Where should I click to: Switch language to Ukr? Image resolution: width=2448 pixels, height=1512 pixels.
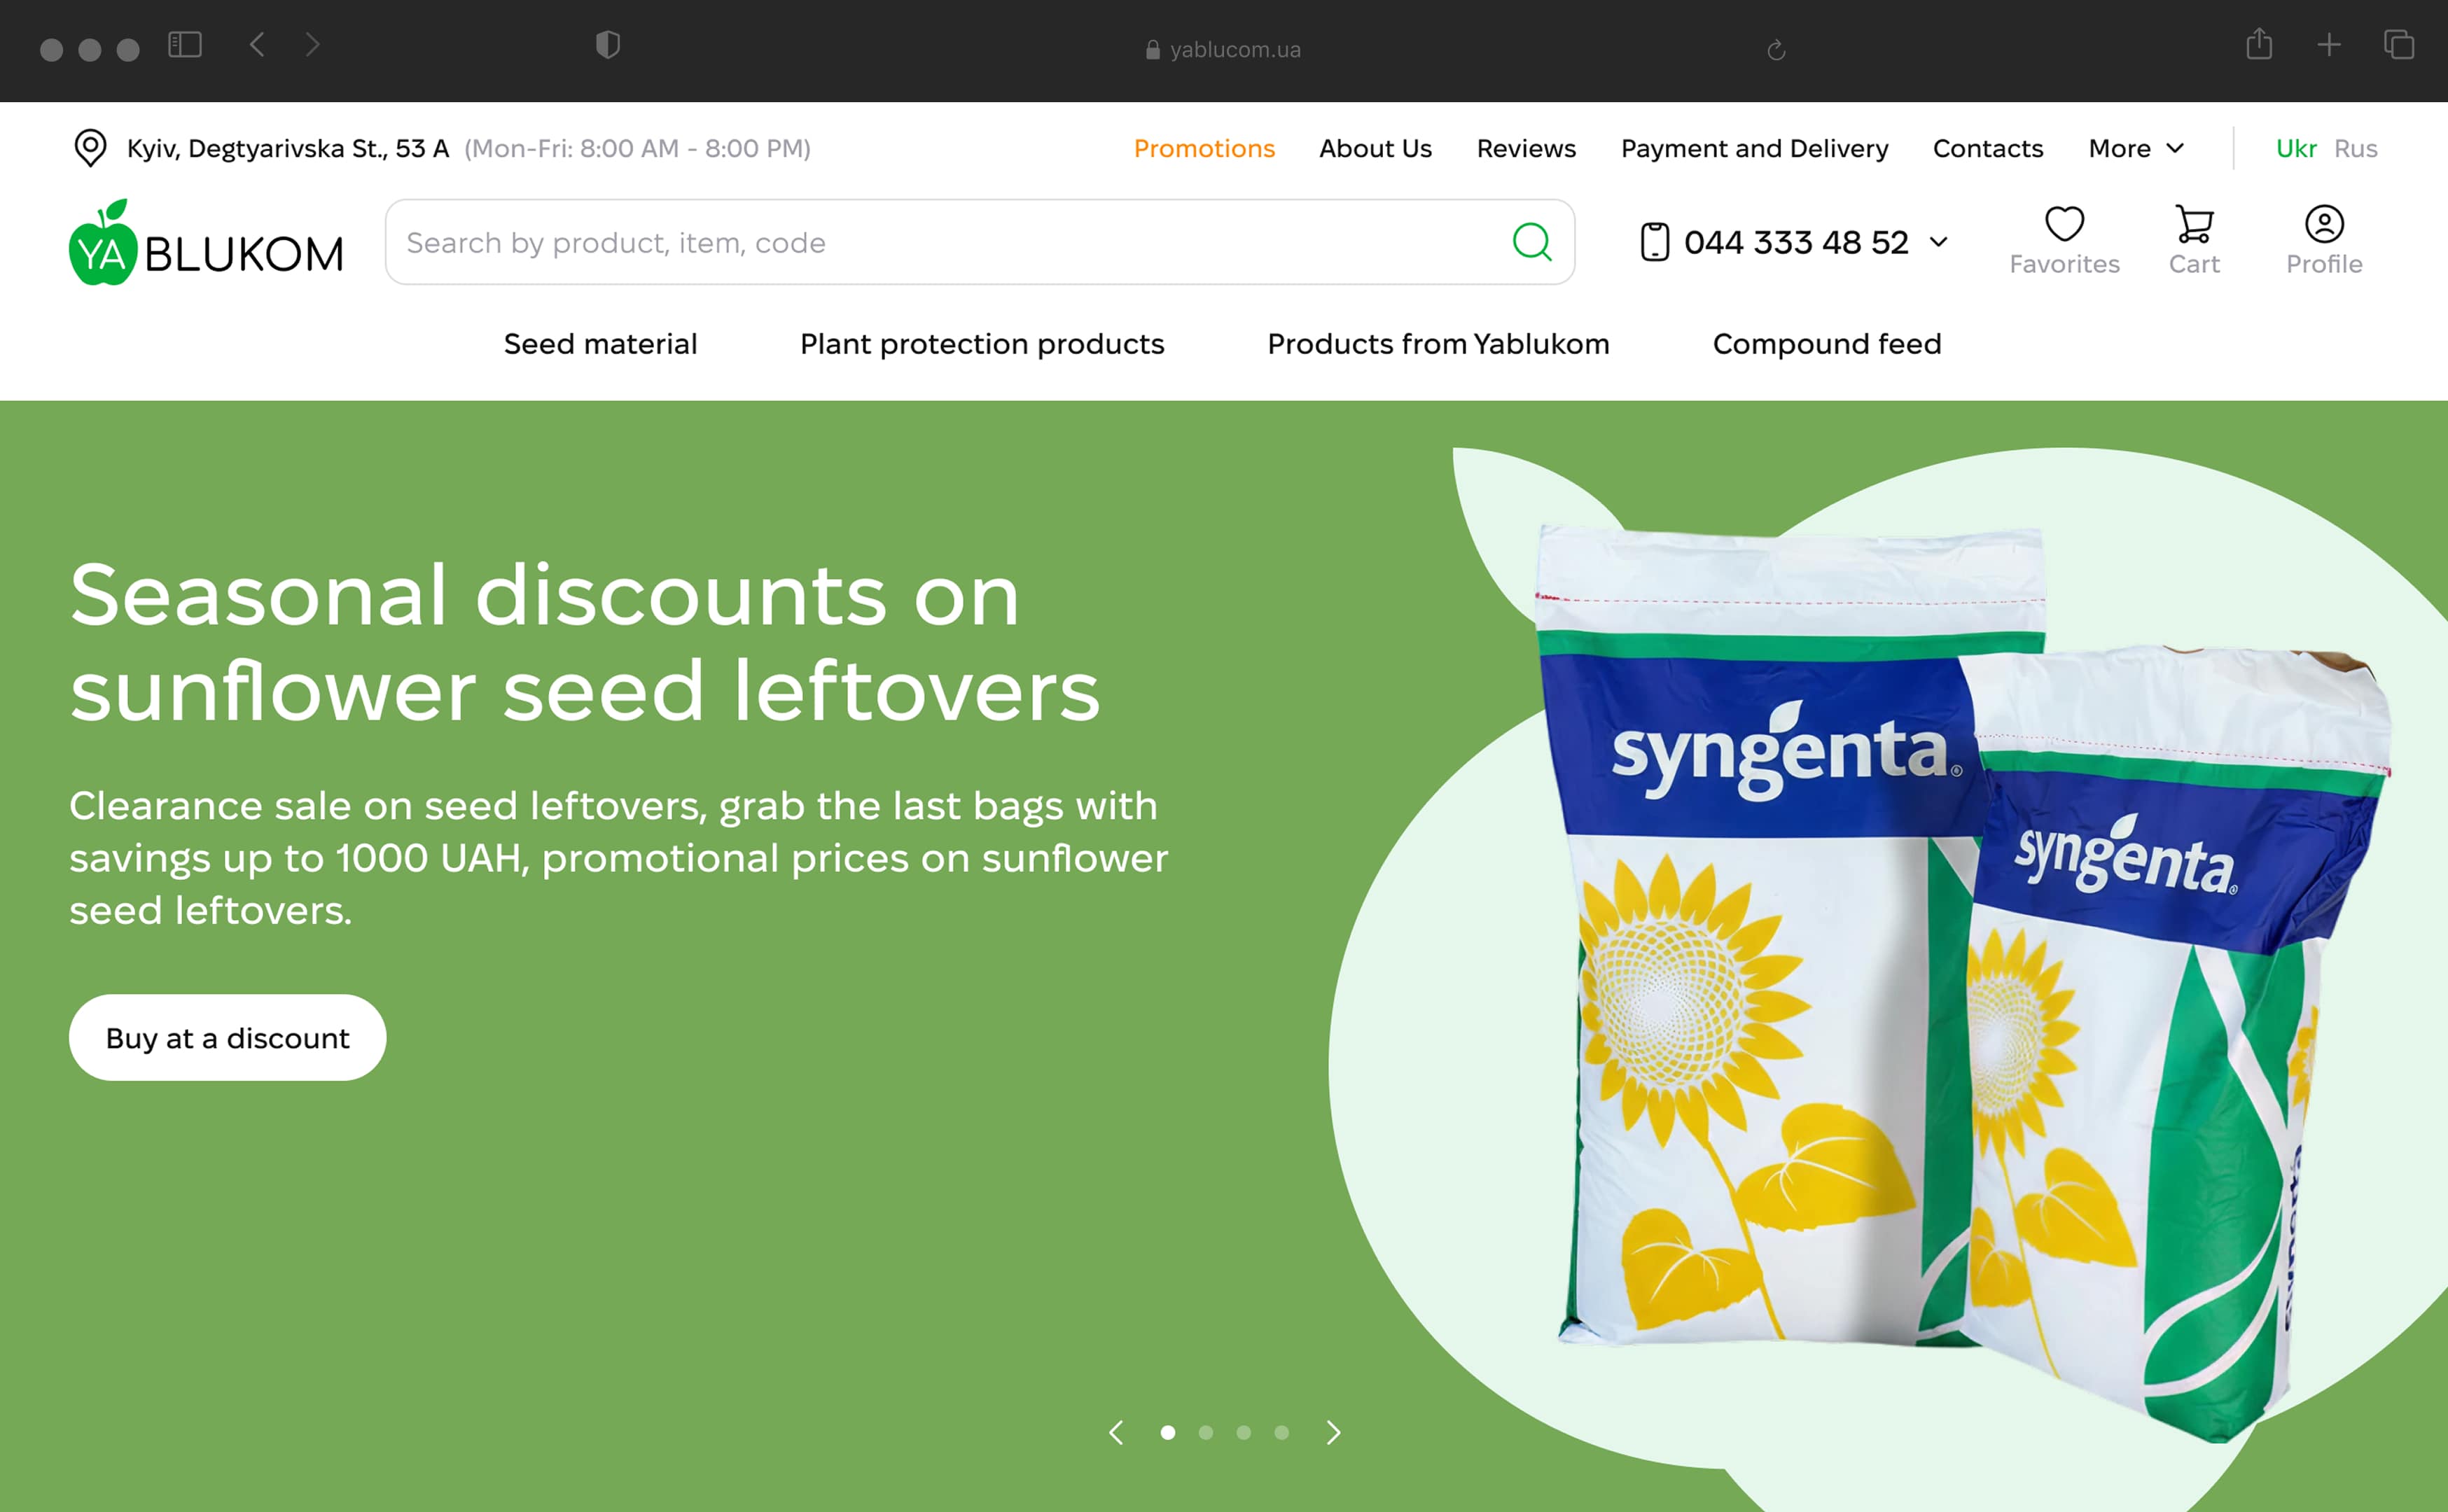[x=2296, y=148]
